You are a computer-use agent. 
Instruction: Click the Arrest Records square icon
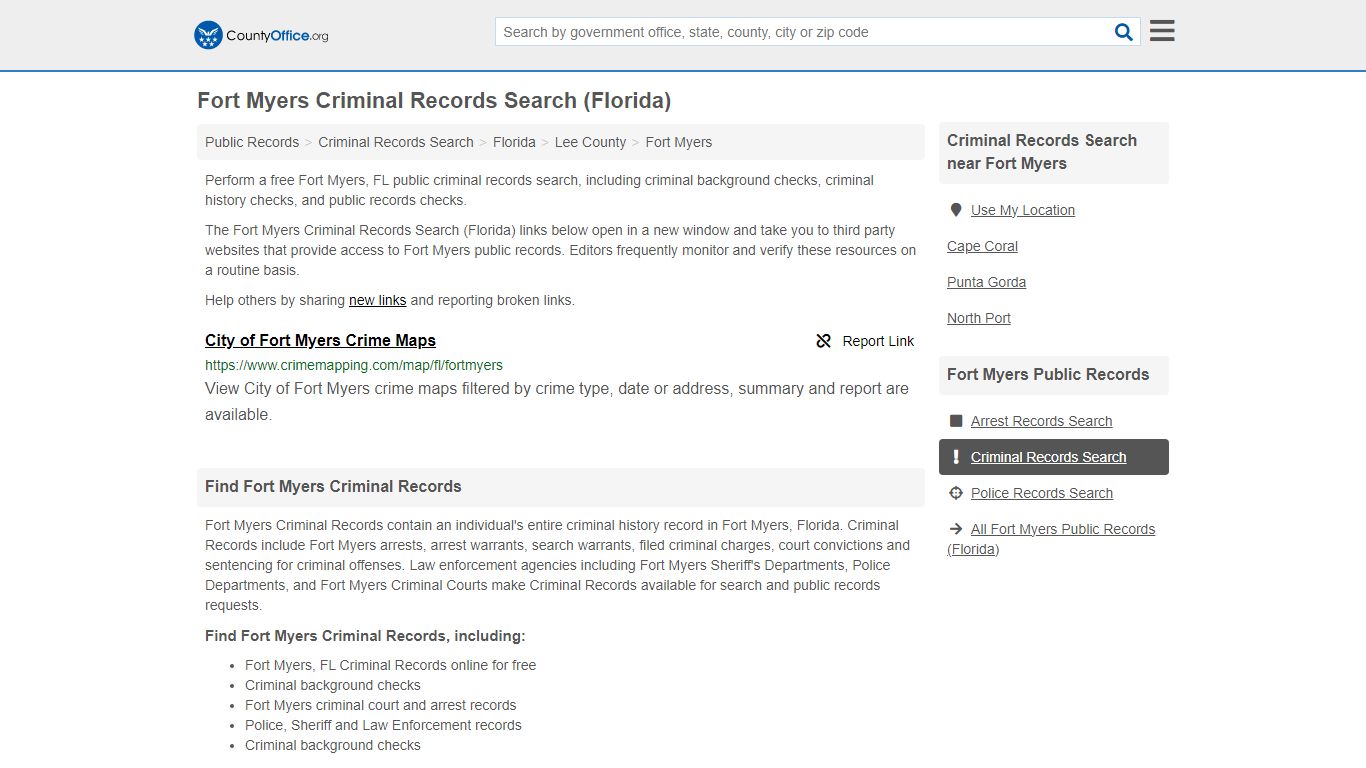(956, 421)
